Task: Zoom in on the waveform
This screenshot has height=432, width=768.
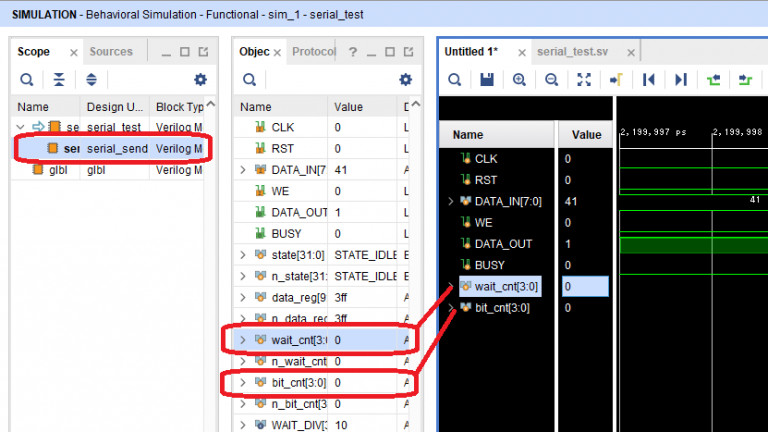Action: coord(519,80)
